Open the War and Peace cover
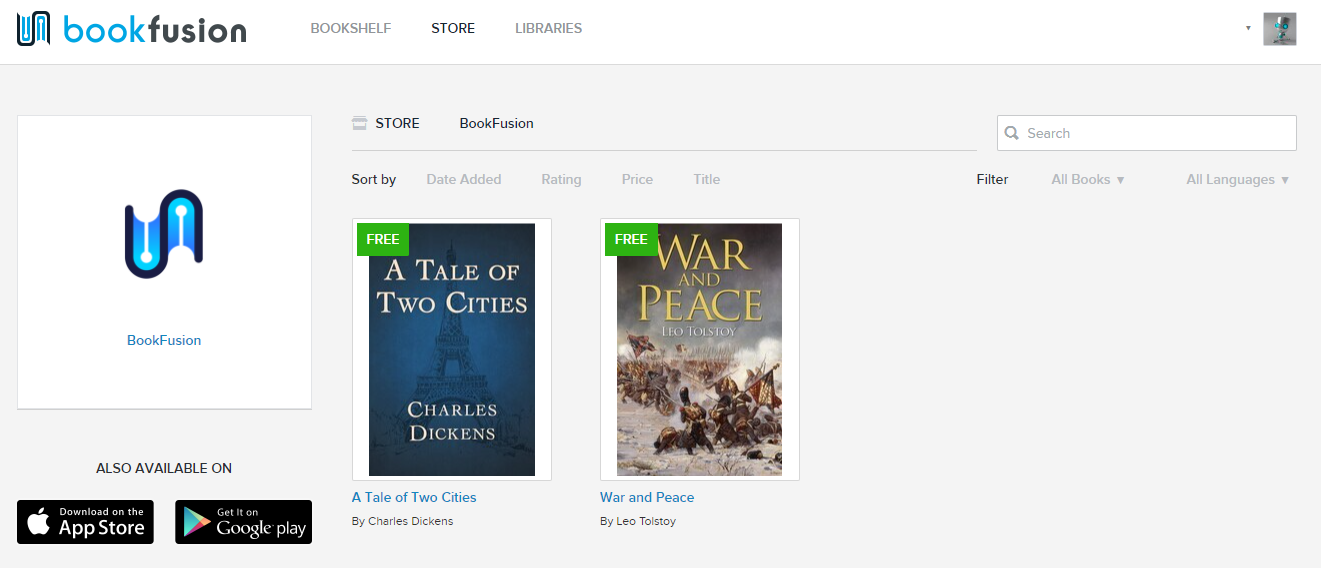The height and width of the screenshot is (568, 1321). (700, 349)
